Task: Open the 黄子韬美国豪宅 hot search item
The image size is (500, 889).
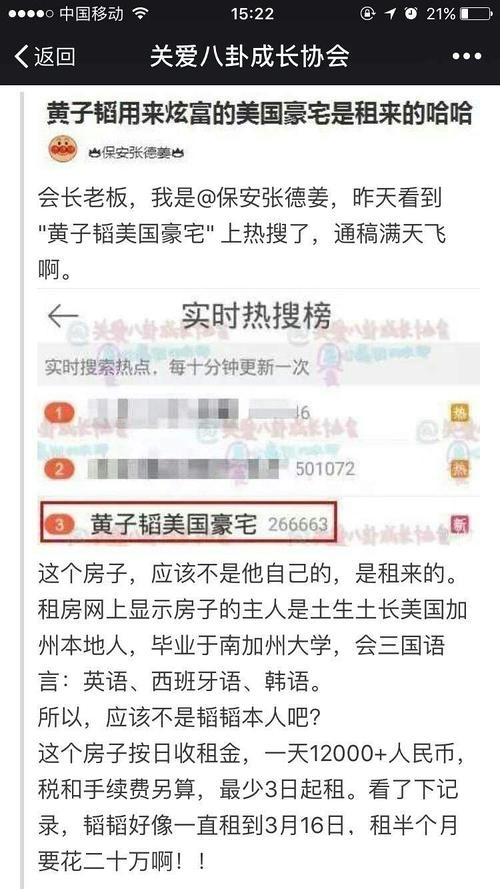Action: 188,524
